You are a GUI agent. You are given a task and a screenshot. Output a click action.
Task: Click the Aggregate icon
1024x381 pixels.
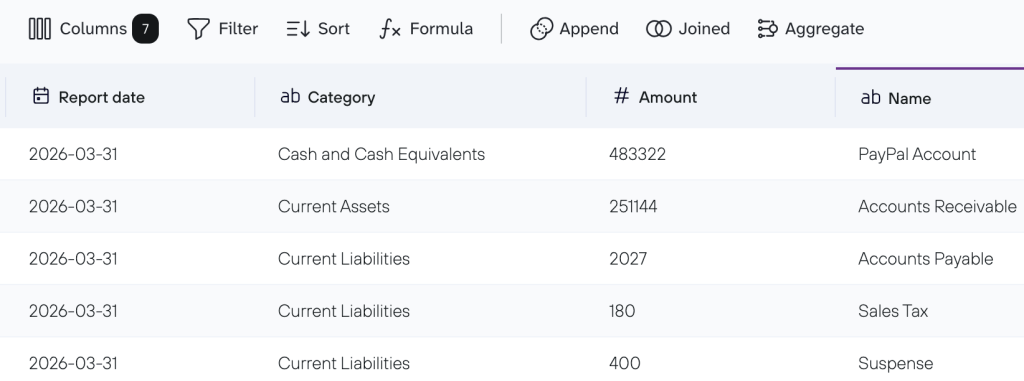767,29
